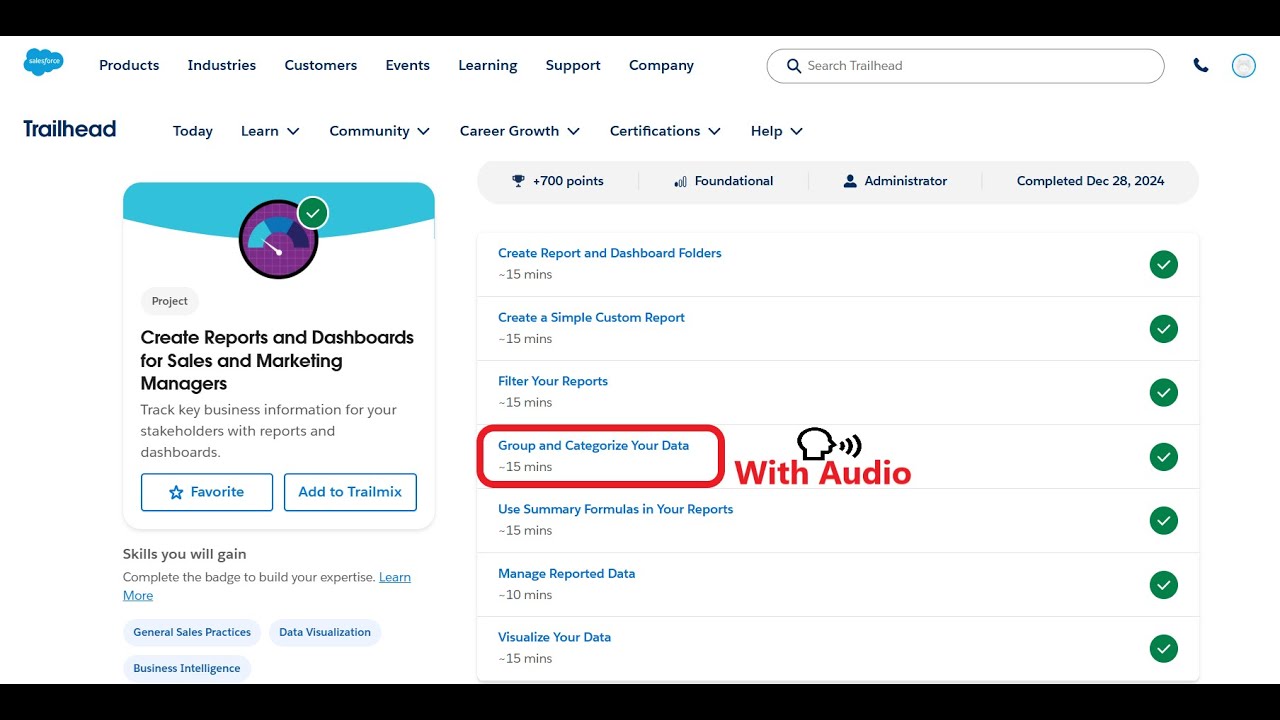Click the phone contact icon
The height and width of the screenshot is (720, 1280).
tap(1201, 66)
